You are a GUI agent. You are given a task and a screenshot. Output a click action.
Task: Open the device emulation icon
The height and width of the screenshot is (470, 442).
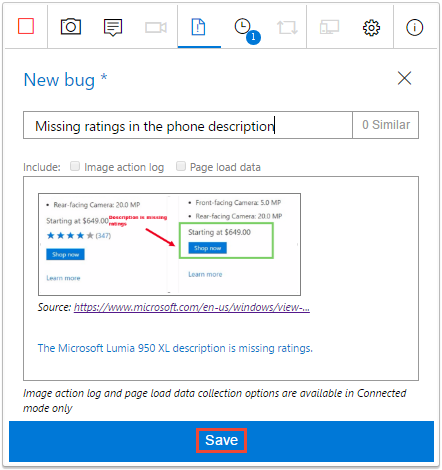[x=329, y=27]
